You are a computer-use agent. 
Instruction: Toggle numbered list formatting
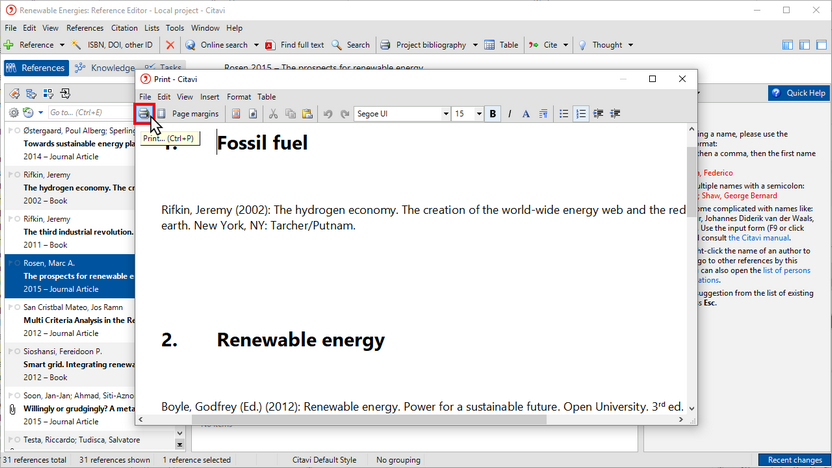tap(581, 114)
